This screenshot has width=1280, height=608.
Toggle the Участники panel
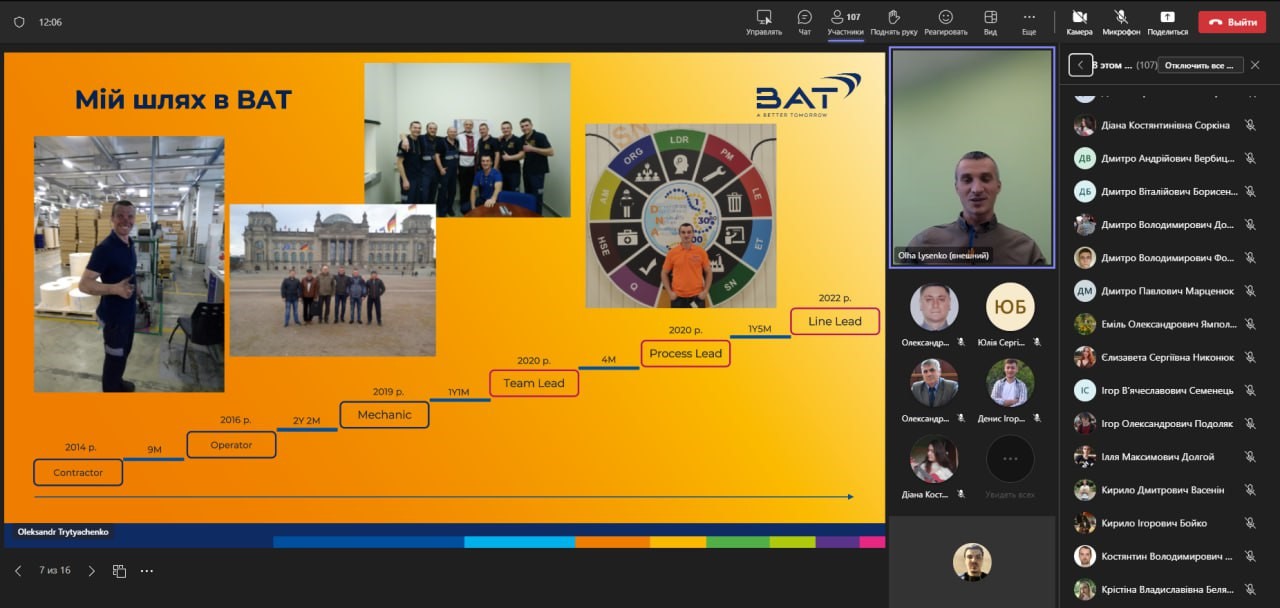845,22
